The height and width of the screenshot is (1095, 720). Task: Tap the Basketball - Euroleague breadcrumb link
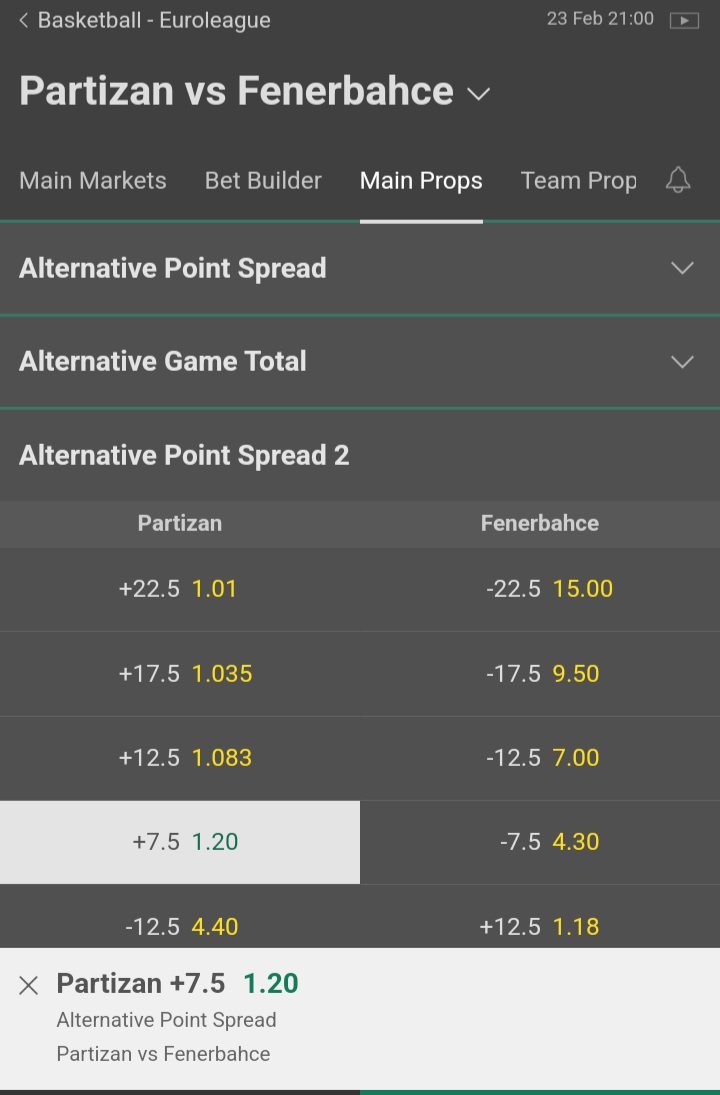(154, 20)
